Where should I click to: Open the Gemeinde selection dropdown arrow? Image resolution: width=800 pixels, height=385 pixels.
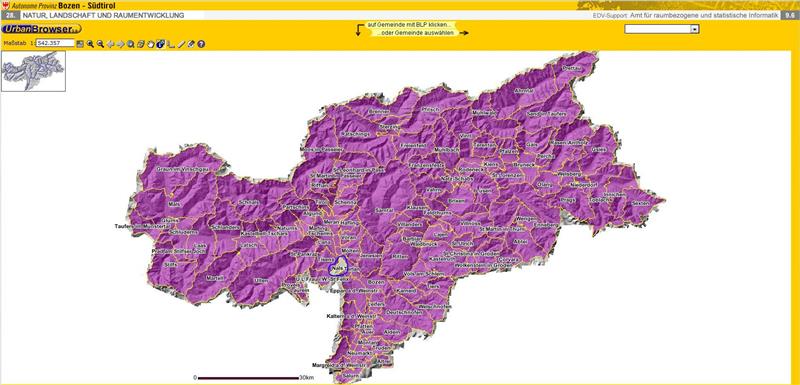pos(694,30)
